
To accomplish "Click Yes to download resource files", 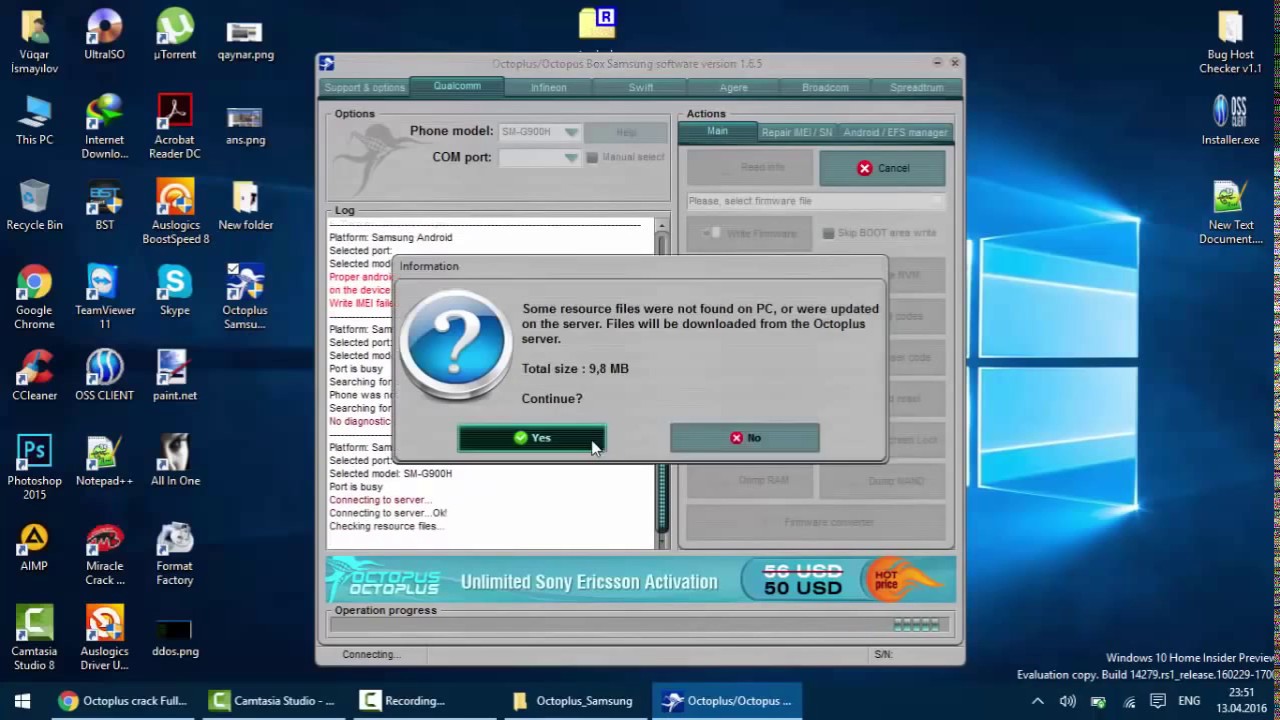I will (x=531, y=438).
